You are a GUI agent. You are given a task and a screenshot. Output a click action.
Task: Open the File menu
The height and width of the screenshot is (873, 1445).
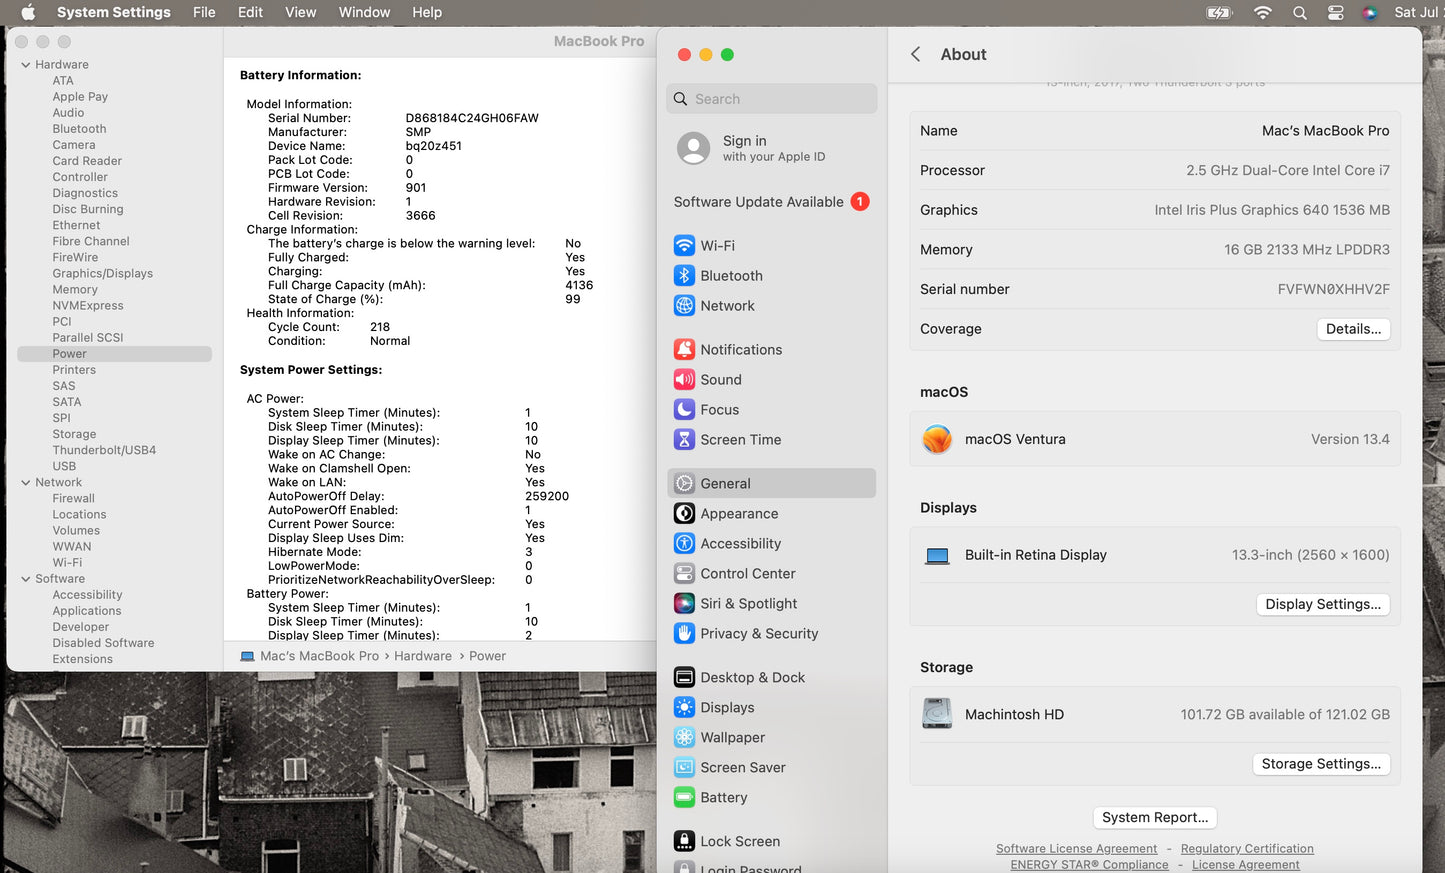point(204,12)
